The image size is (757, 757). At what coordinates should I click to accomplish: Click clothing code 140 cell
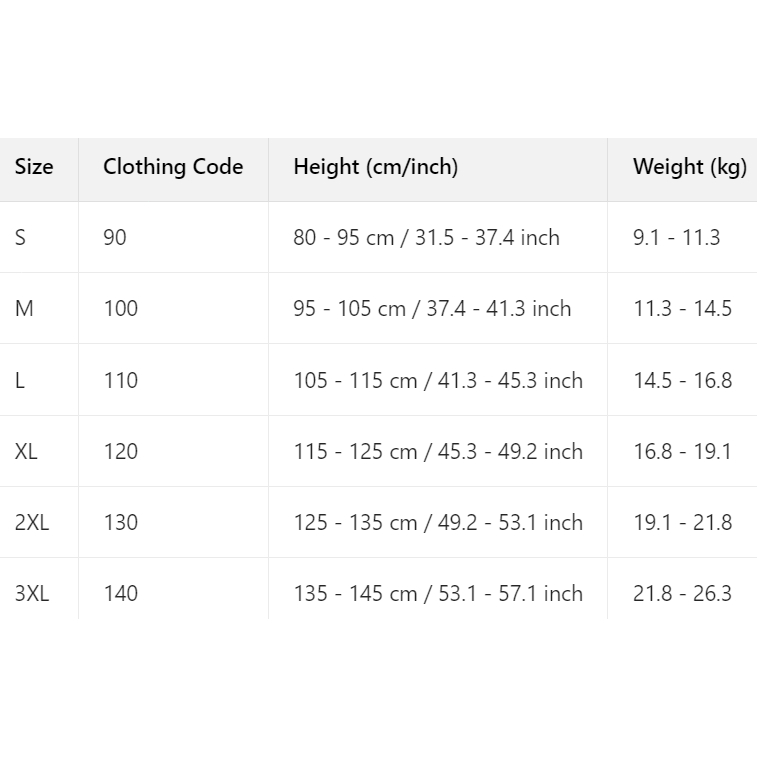coord(121,594)
